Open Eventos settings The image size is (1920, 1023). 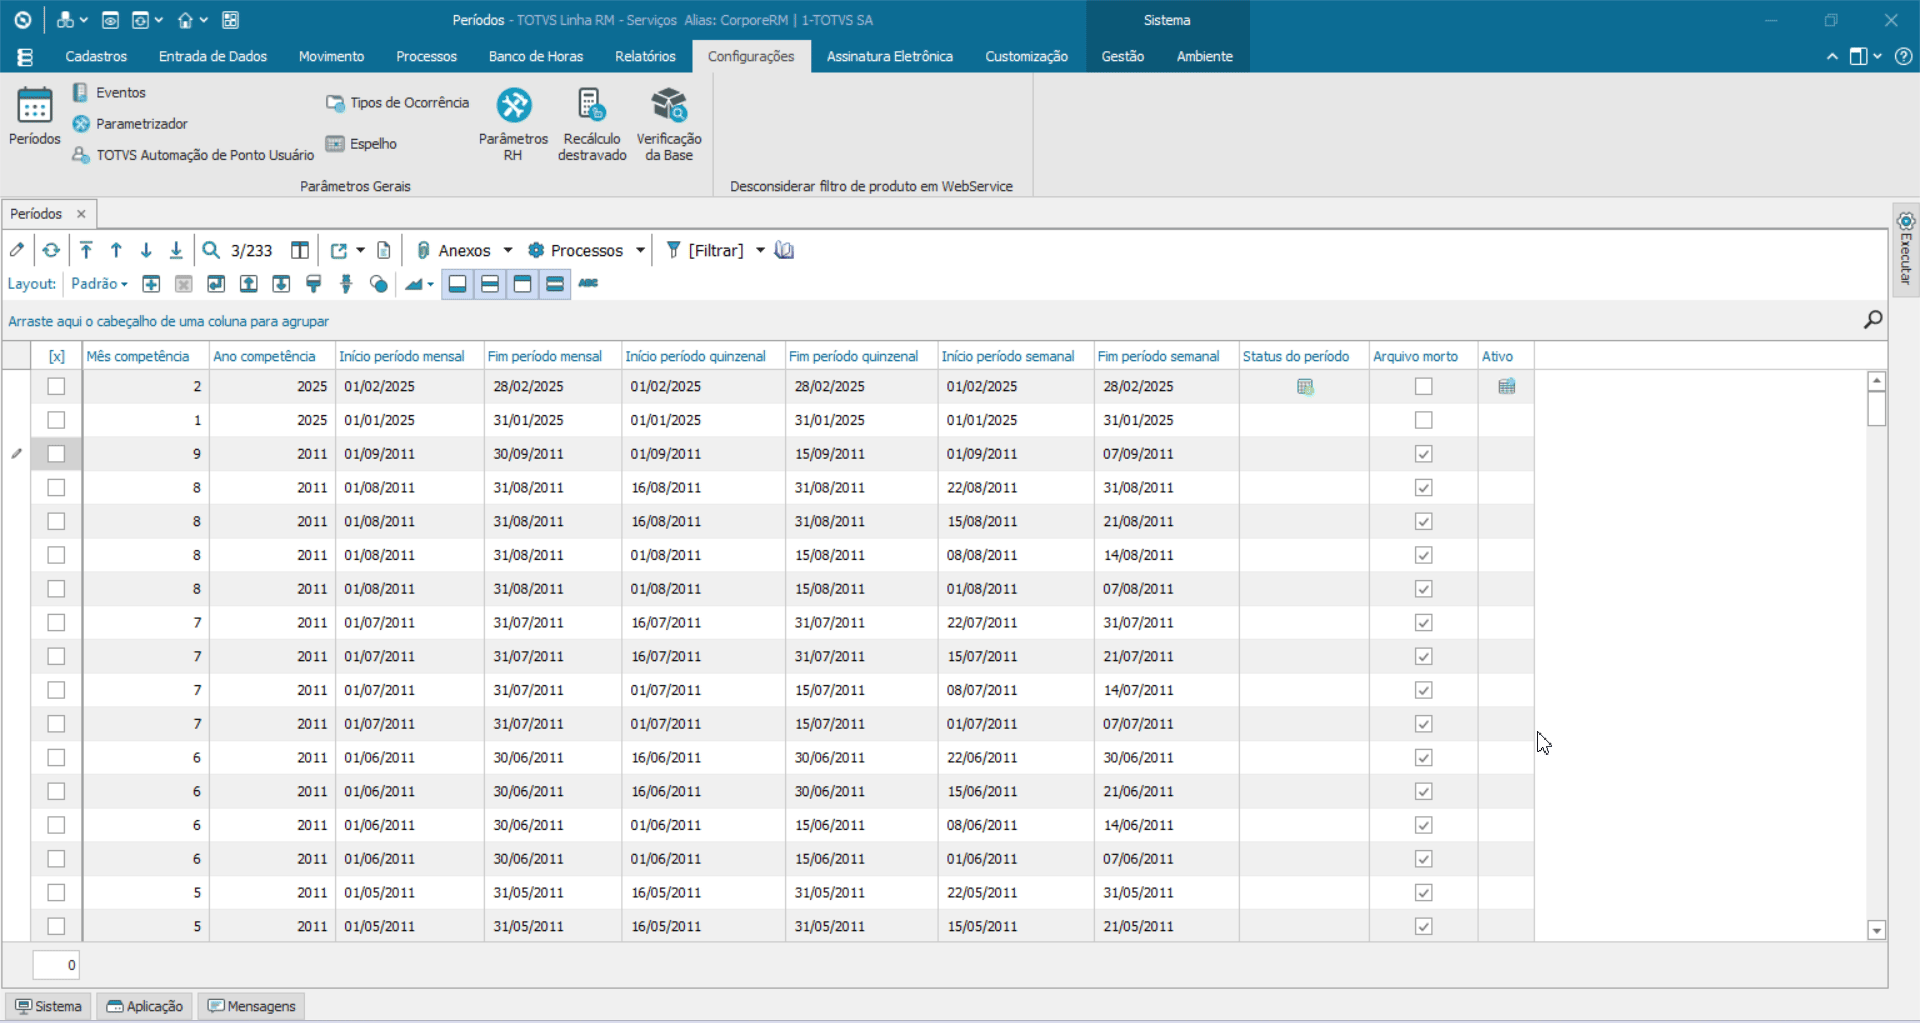coord(109,92)
